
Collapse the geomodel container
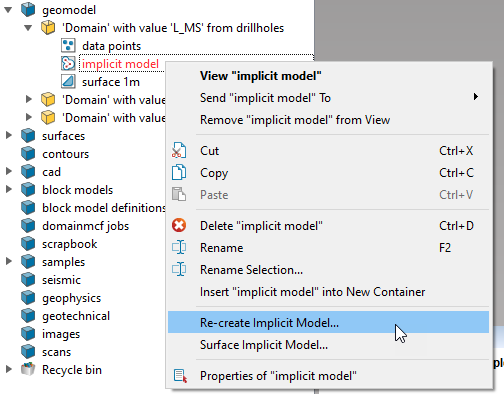pyautogui.click(x=8, y=10)
